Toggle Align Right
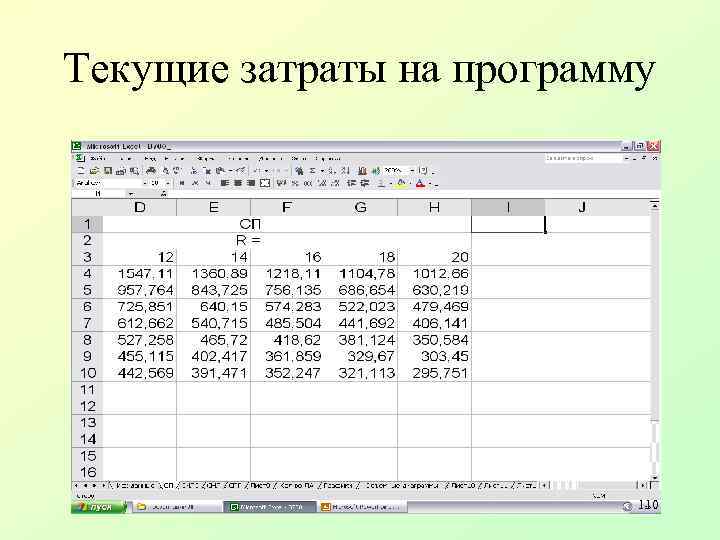The height and width of the screenshot is (540, 720). coord(251,183)
